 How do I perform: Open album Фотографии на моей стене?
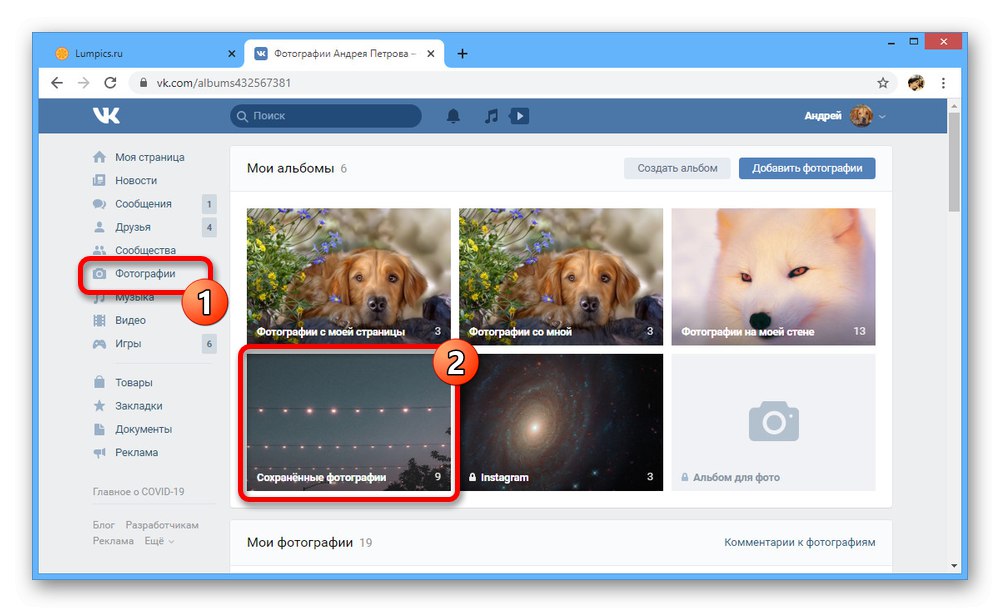click(x=773, y=277)
